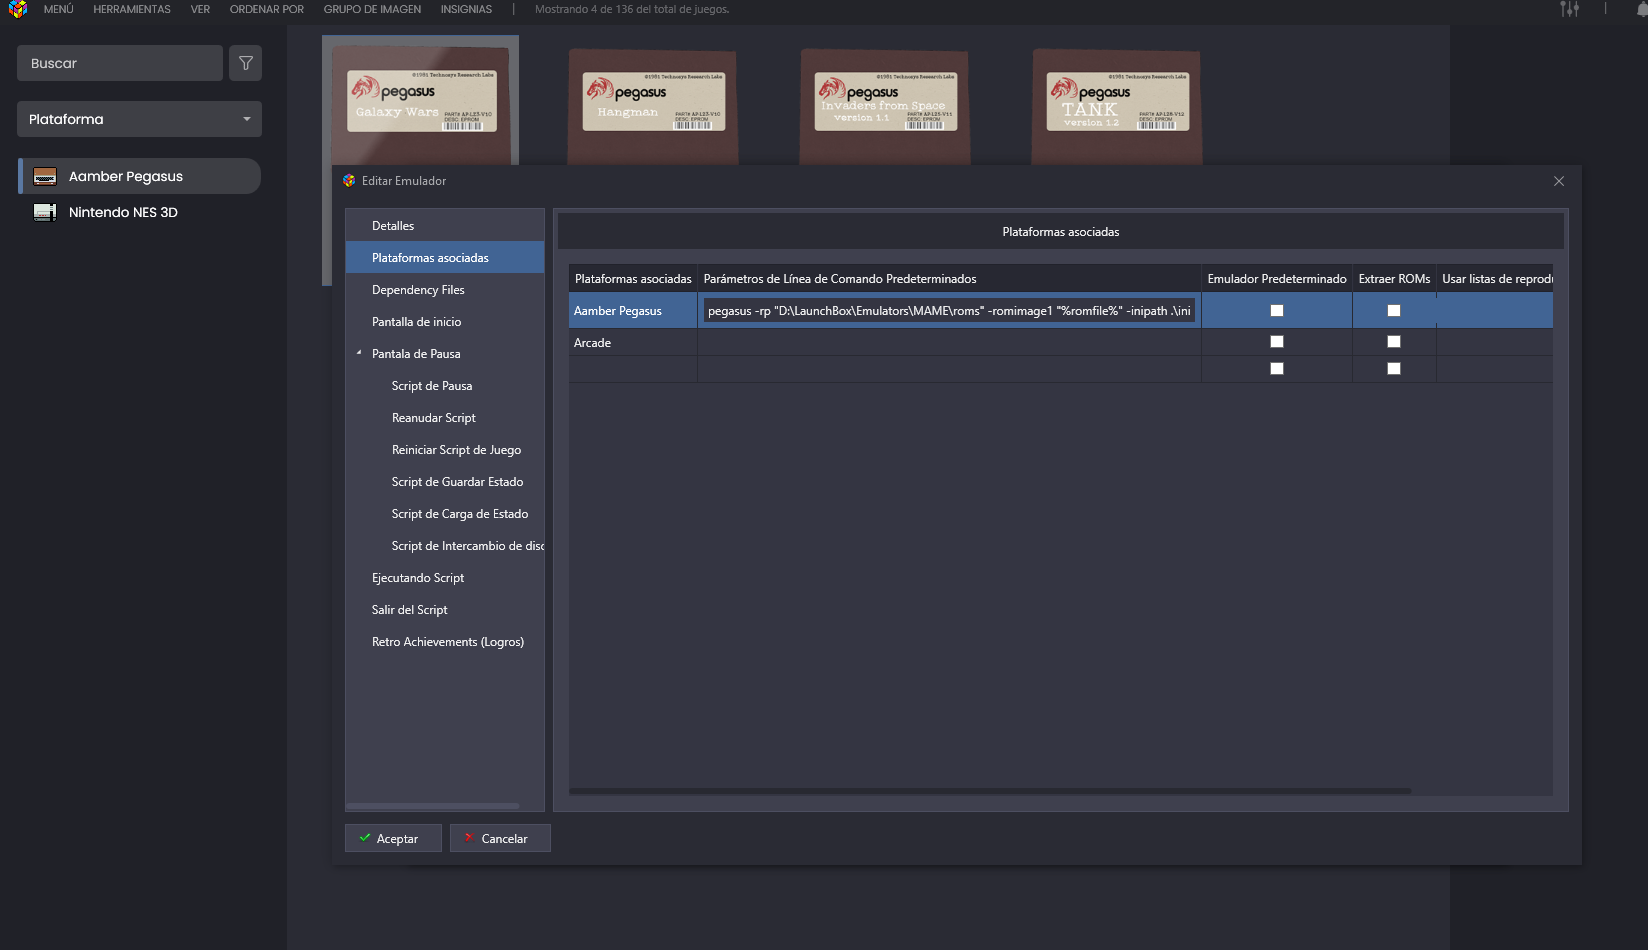Toggle Extraer ROMs for Arcade
1648x950 pixels.
point(1394,342)
